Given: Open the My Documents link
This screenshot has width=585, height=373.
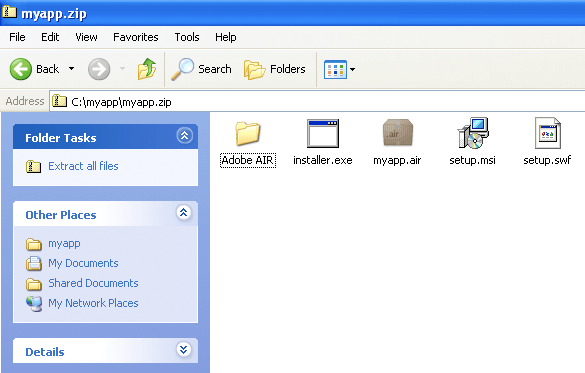Looking at the screenshot, I should [x=83, y=263].
